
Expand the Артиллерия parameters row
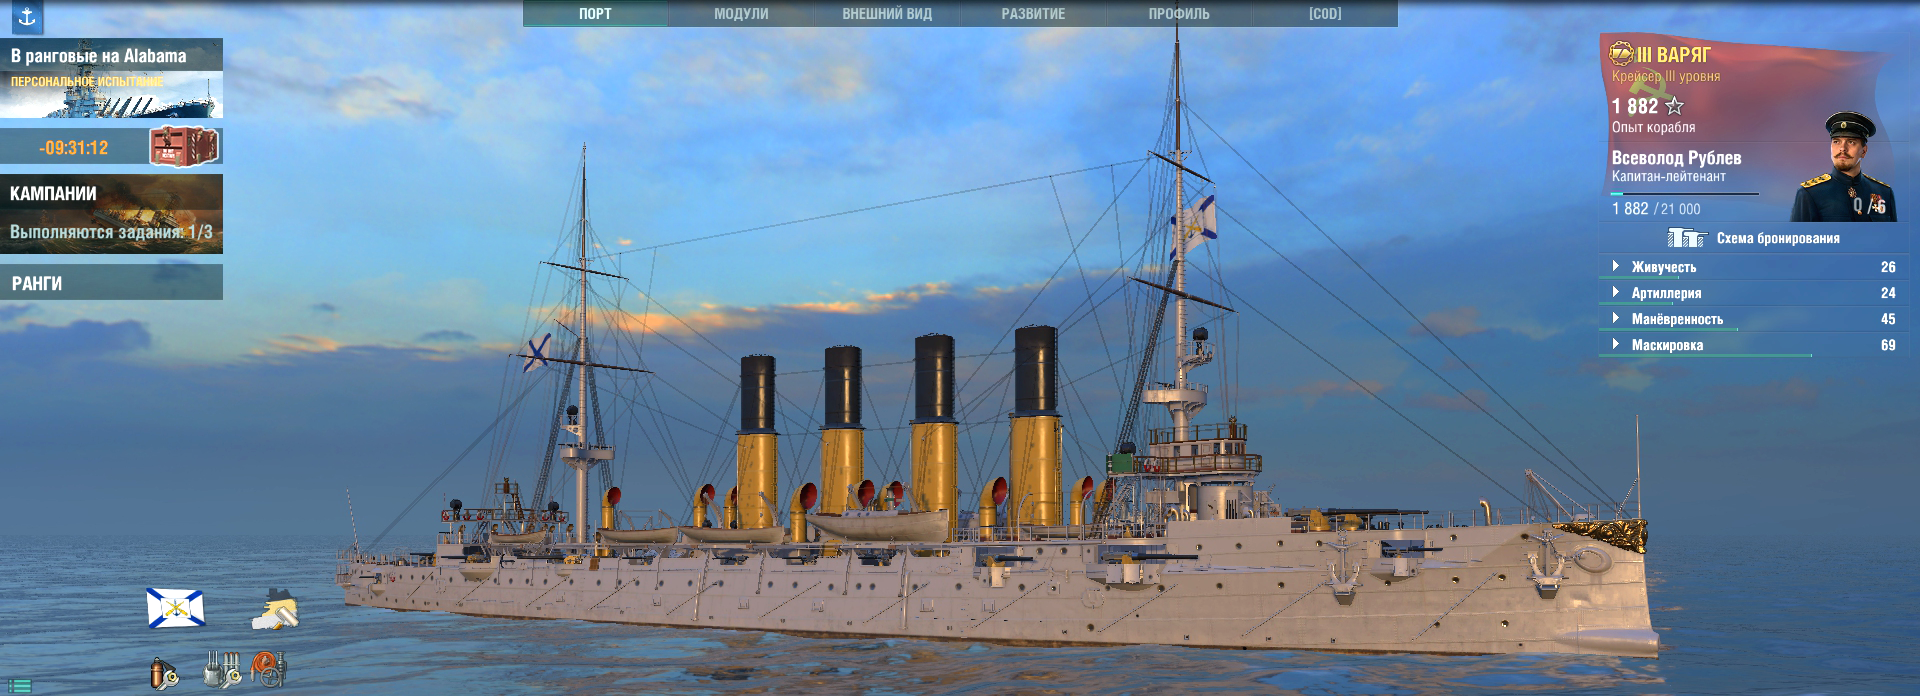pyautogui.click(x=1665, y=293)
